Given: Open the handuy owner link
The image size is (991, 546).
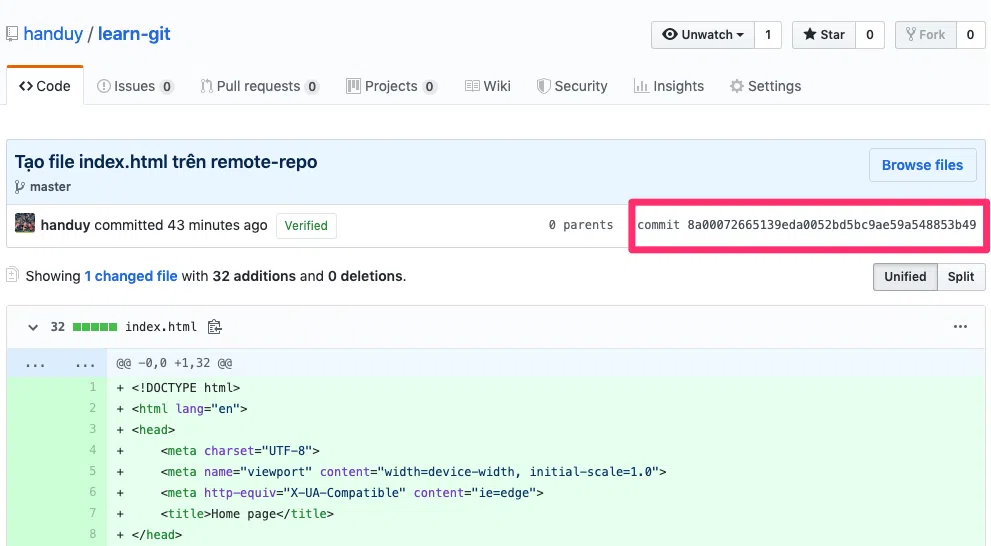Looking at the screenshot, I should click(53, 34).
